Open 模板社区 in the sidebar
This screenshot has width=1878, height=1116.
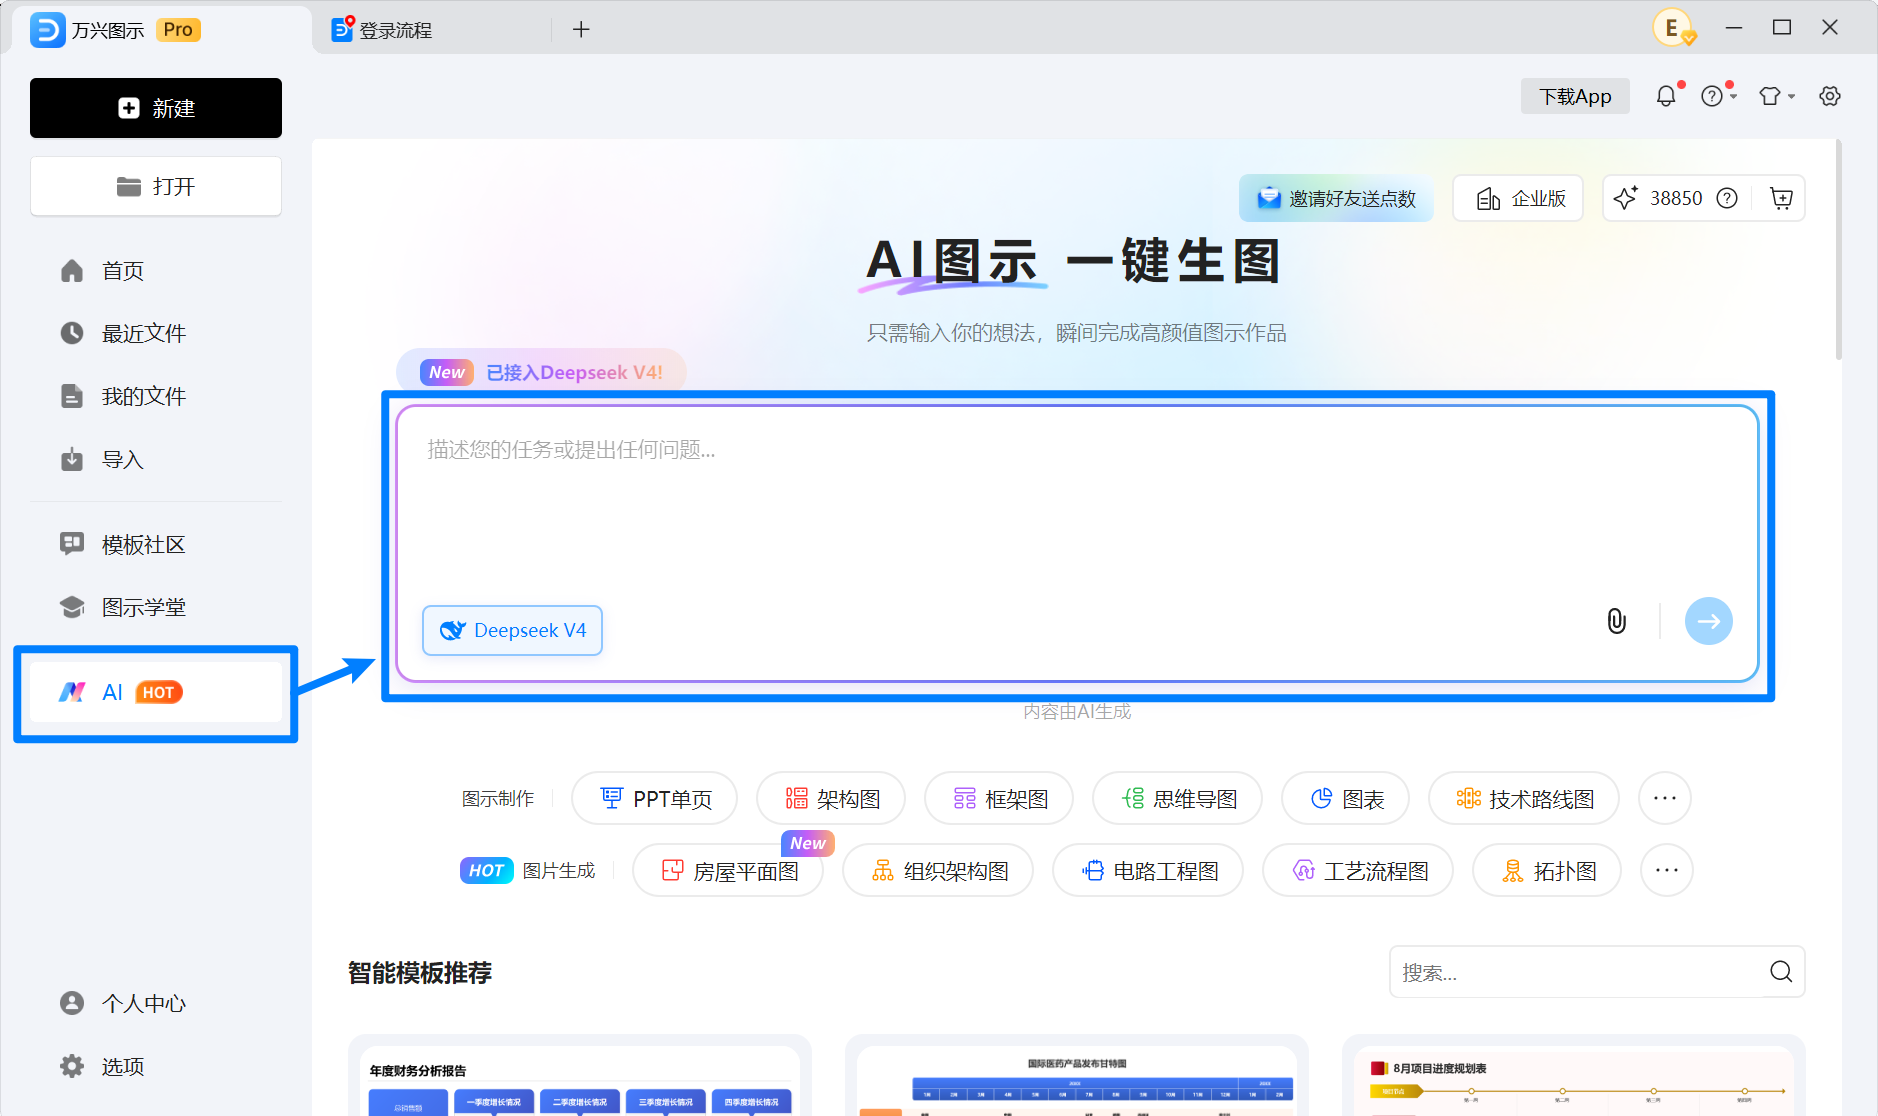tap(156, 544)
